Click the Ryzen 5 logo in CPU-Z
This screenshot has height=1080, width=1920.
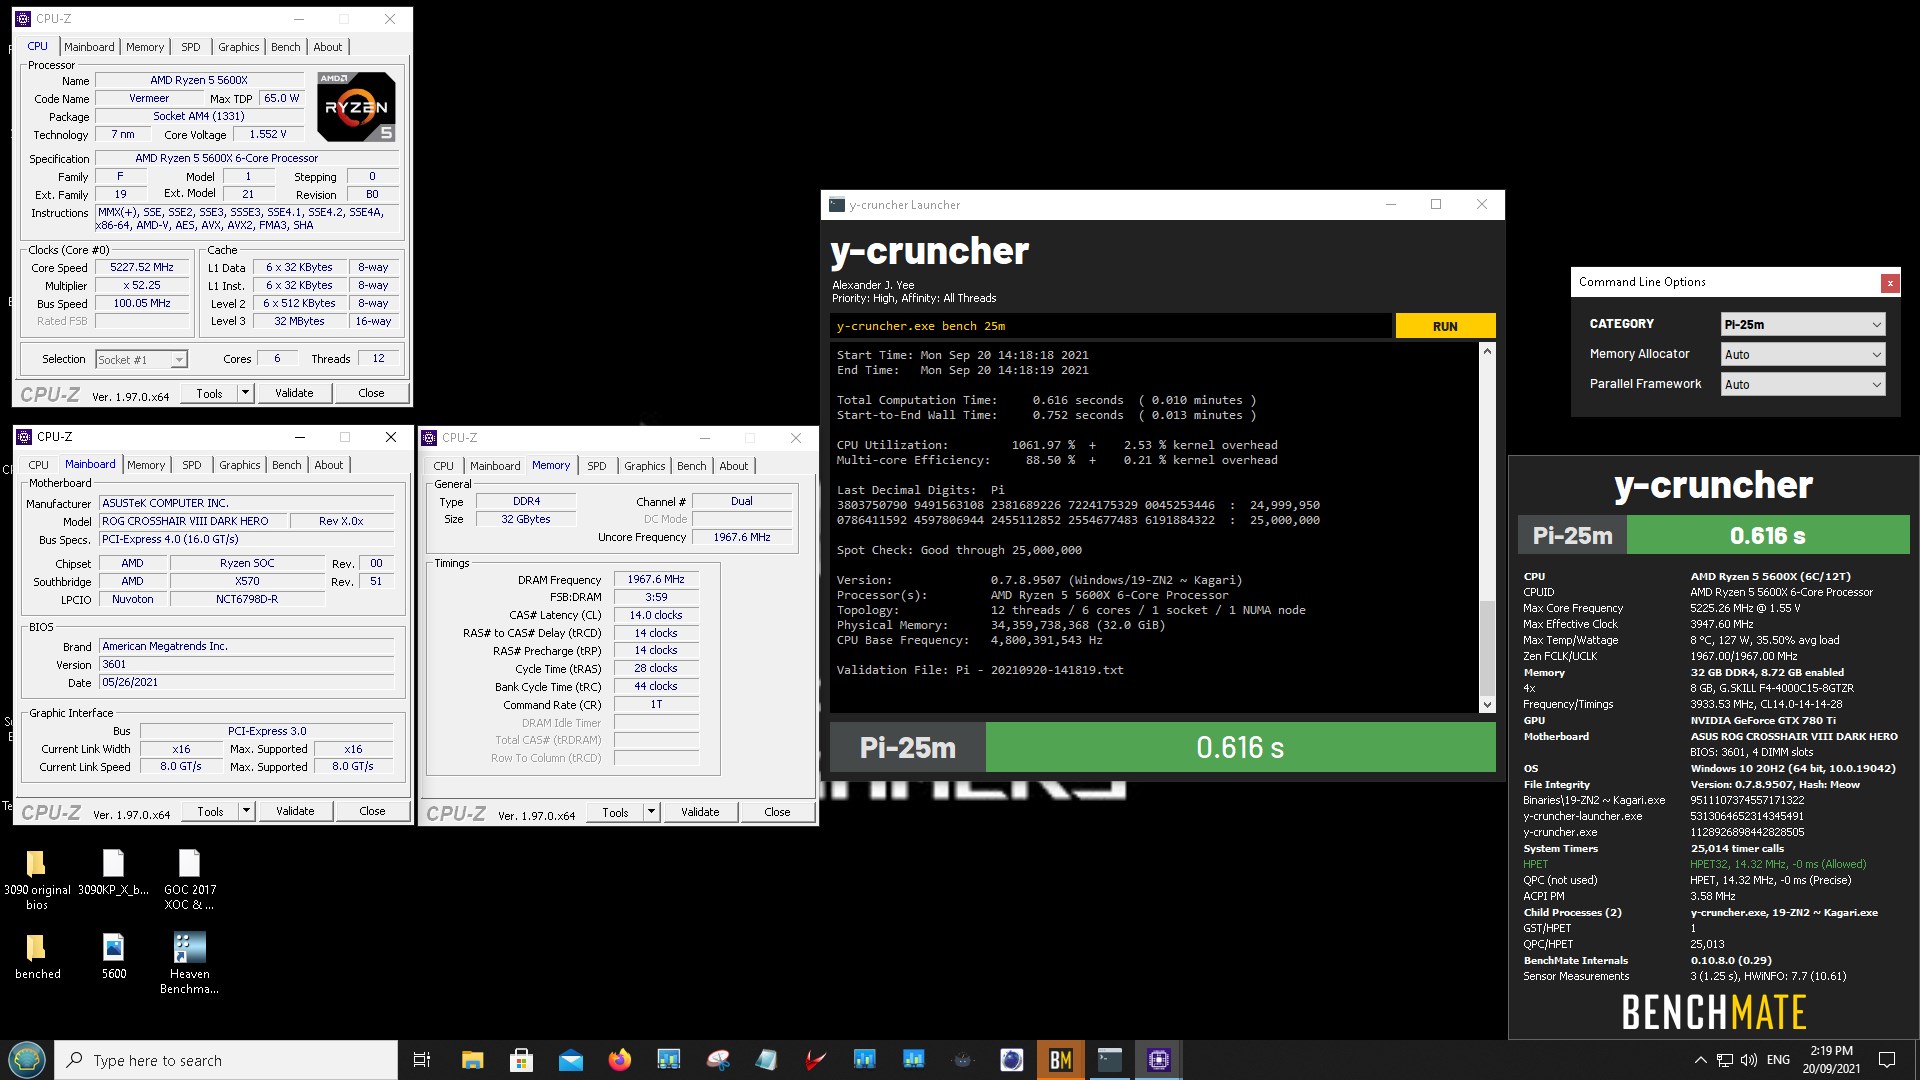click(x=356, y=106)
